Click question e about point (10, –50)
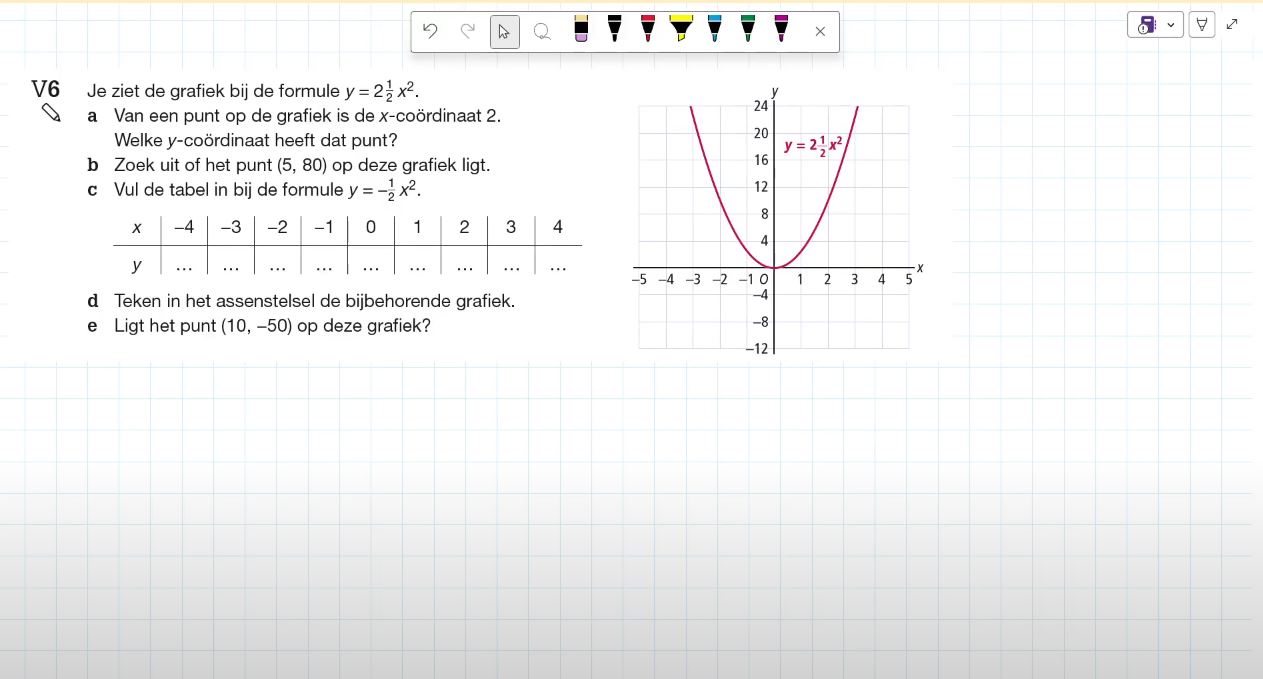Image resolution: width=1263 pixels, height=679 pixels. [x=272, y=325]
